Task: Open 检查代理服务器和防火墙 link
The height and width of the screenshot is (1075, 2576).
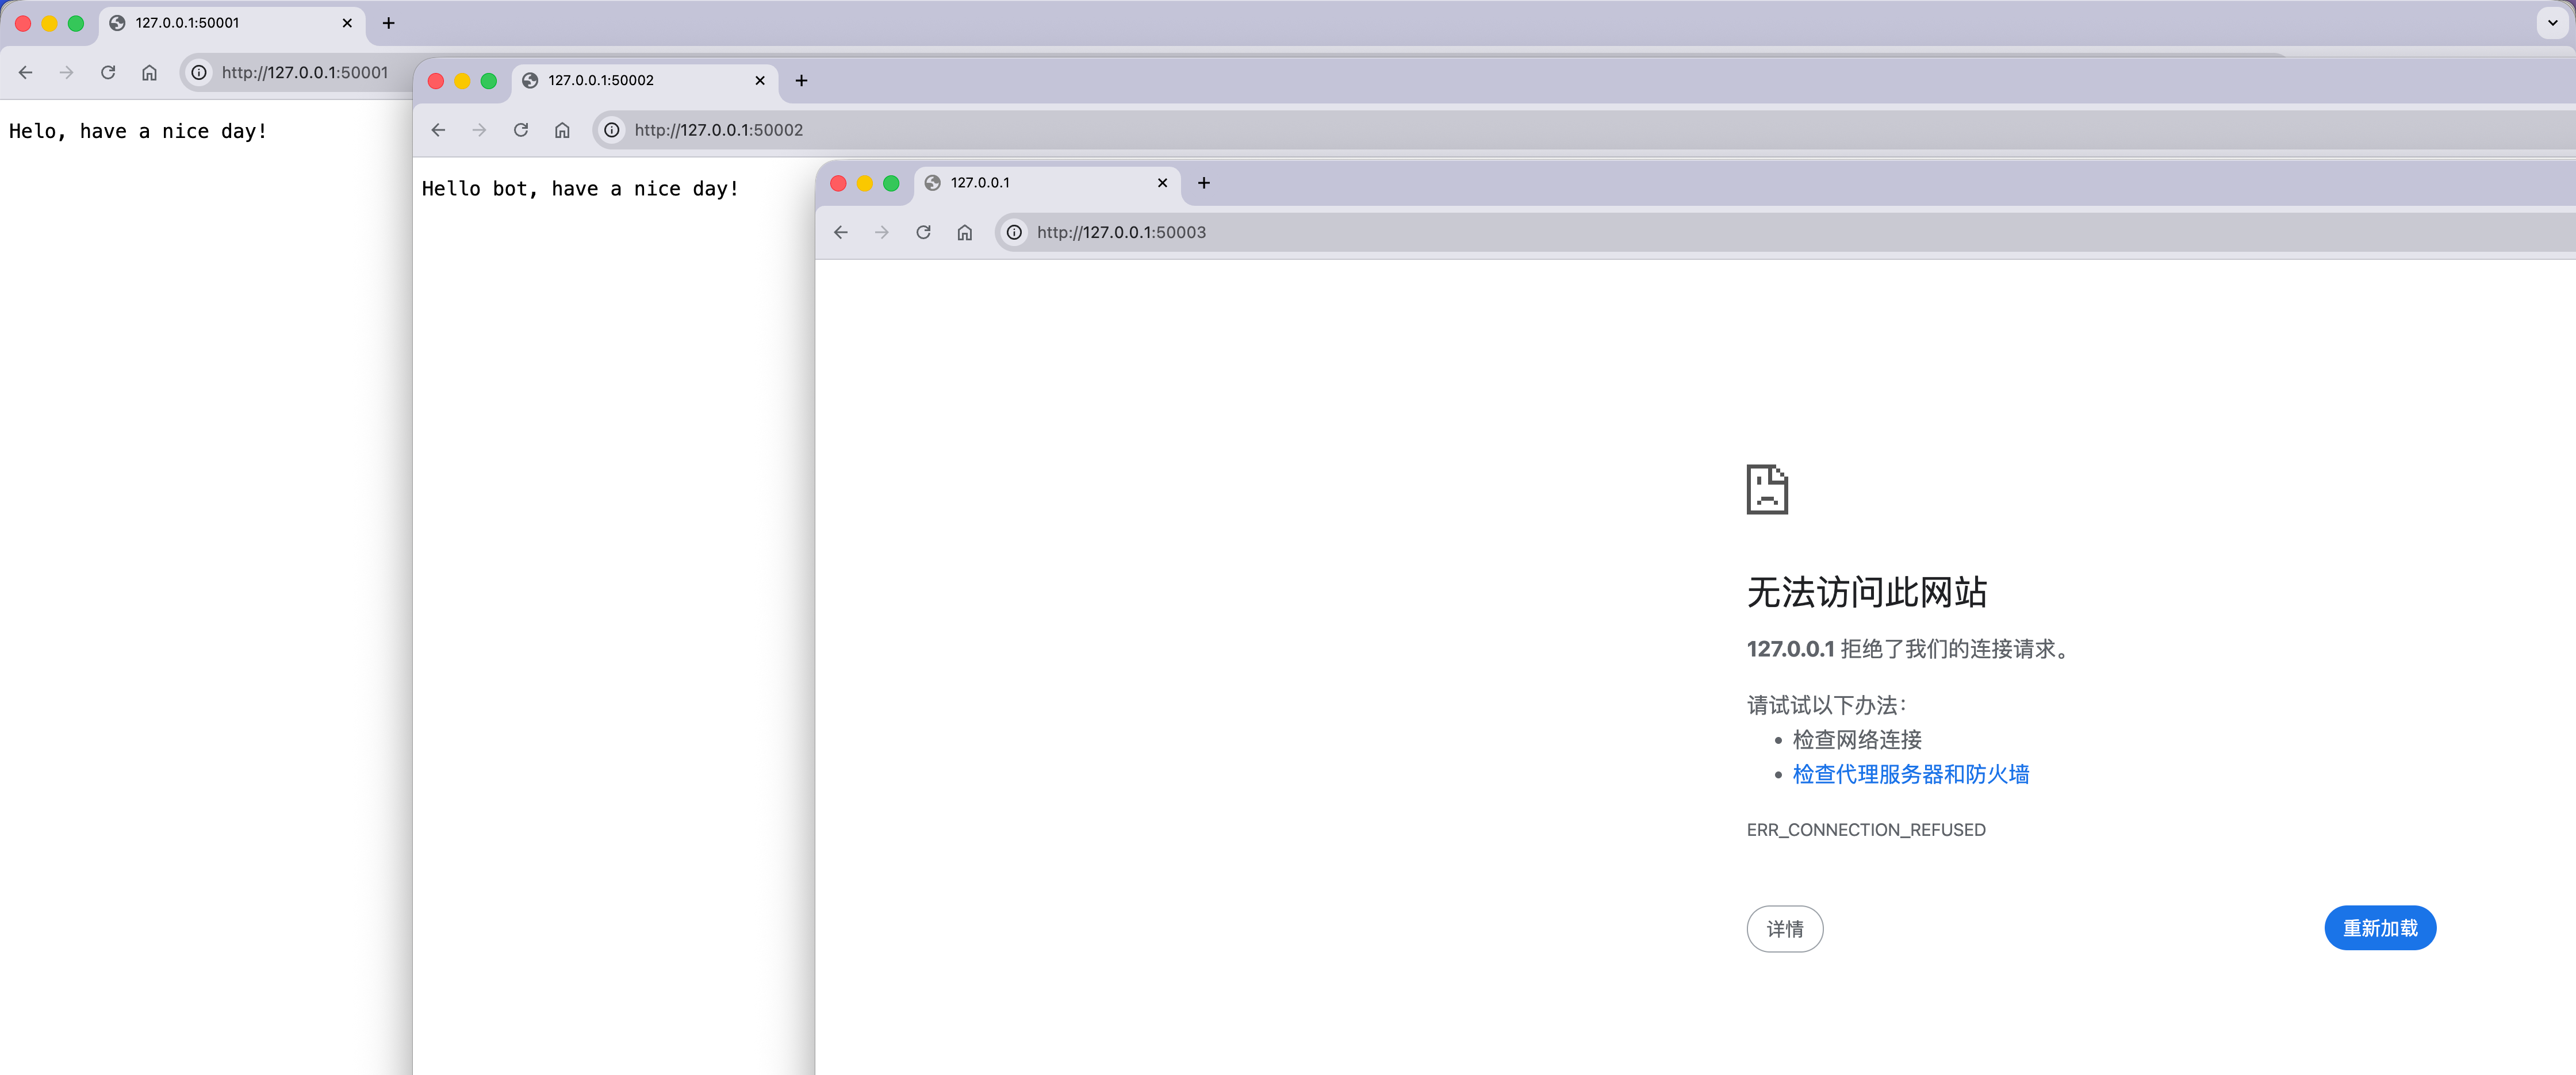Action: (1910, 774)
